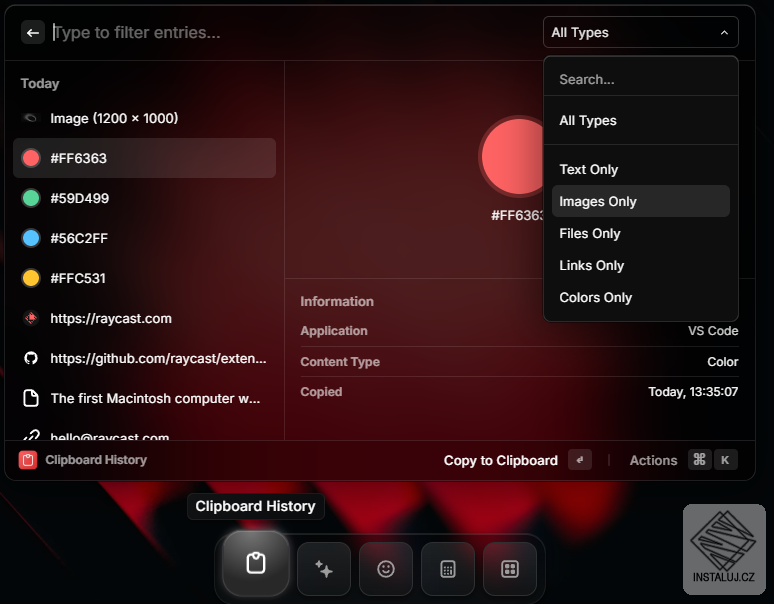This screenshot has height=604, width=774.
Task: Click the Enter key icon next to Copy to Clipboard
Action: point(580,460)
